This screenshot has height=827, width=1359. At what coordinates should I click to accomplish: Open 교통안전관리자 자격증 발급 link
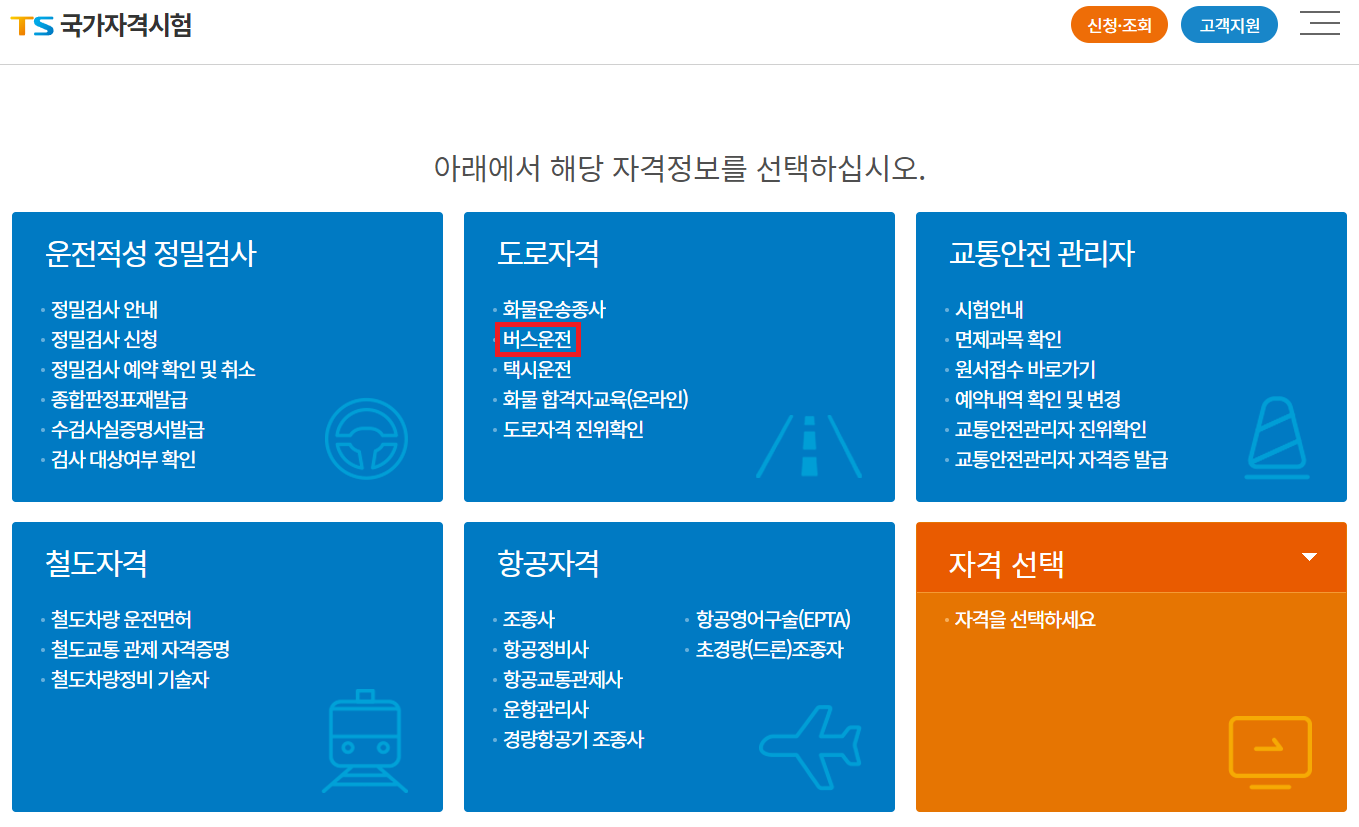(1061, 460)
